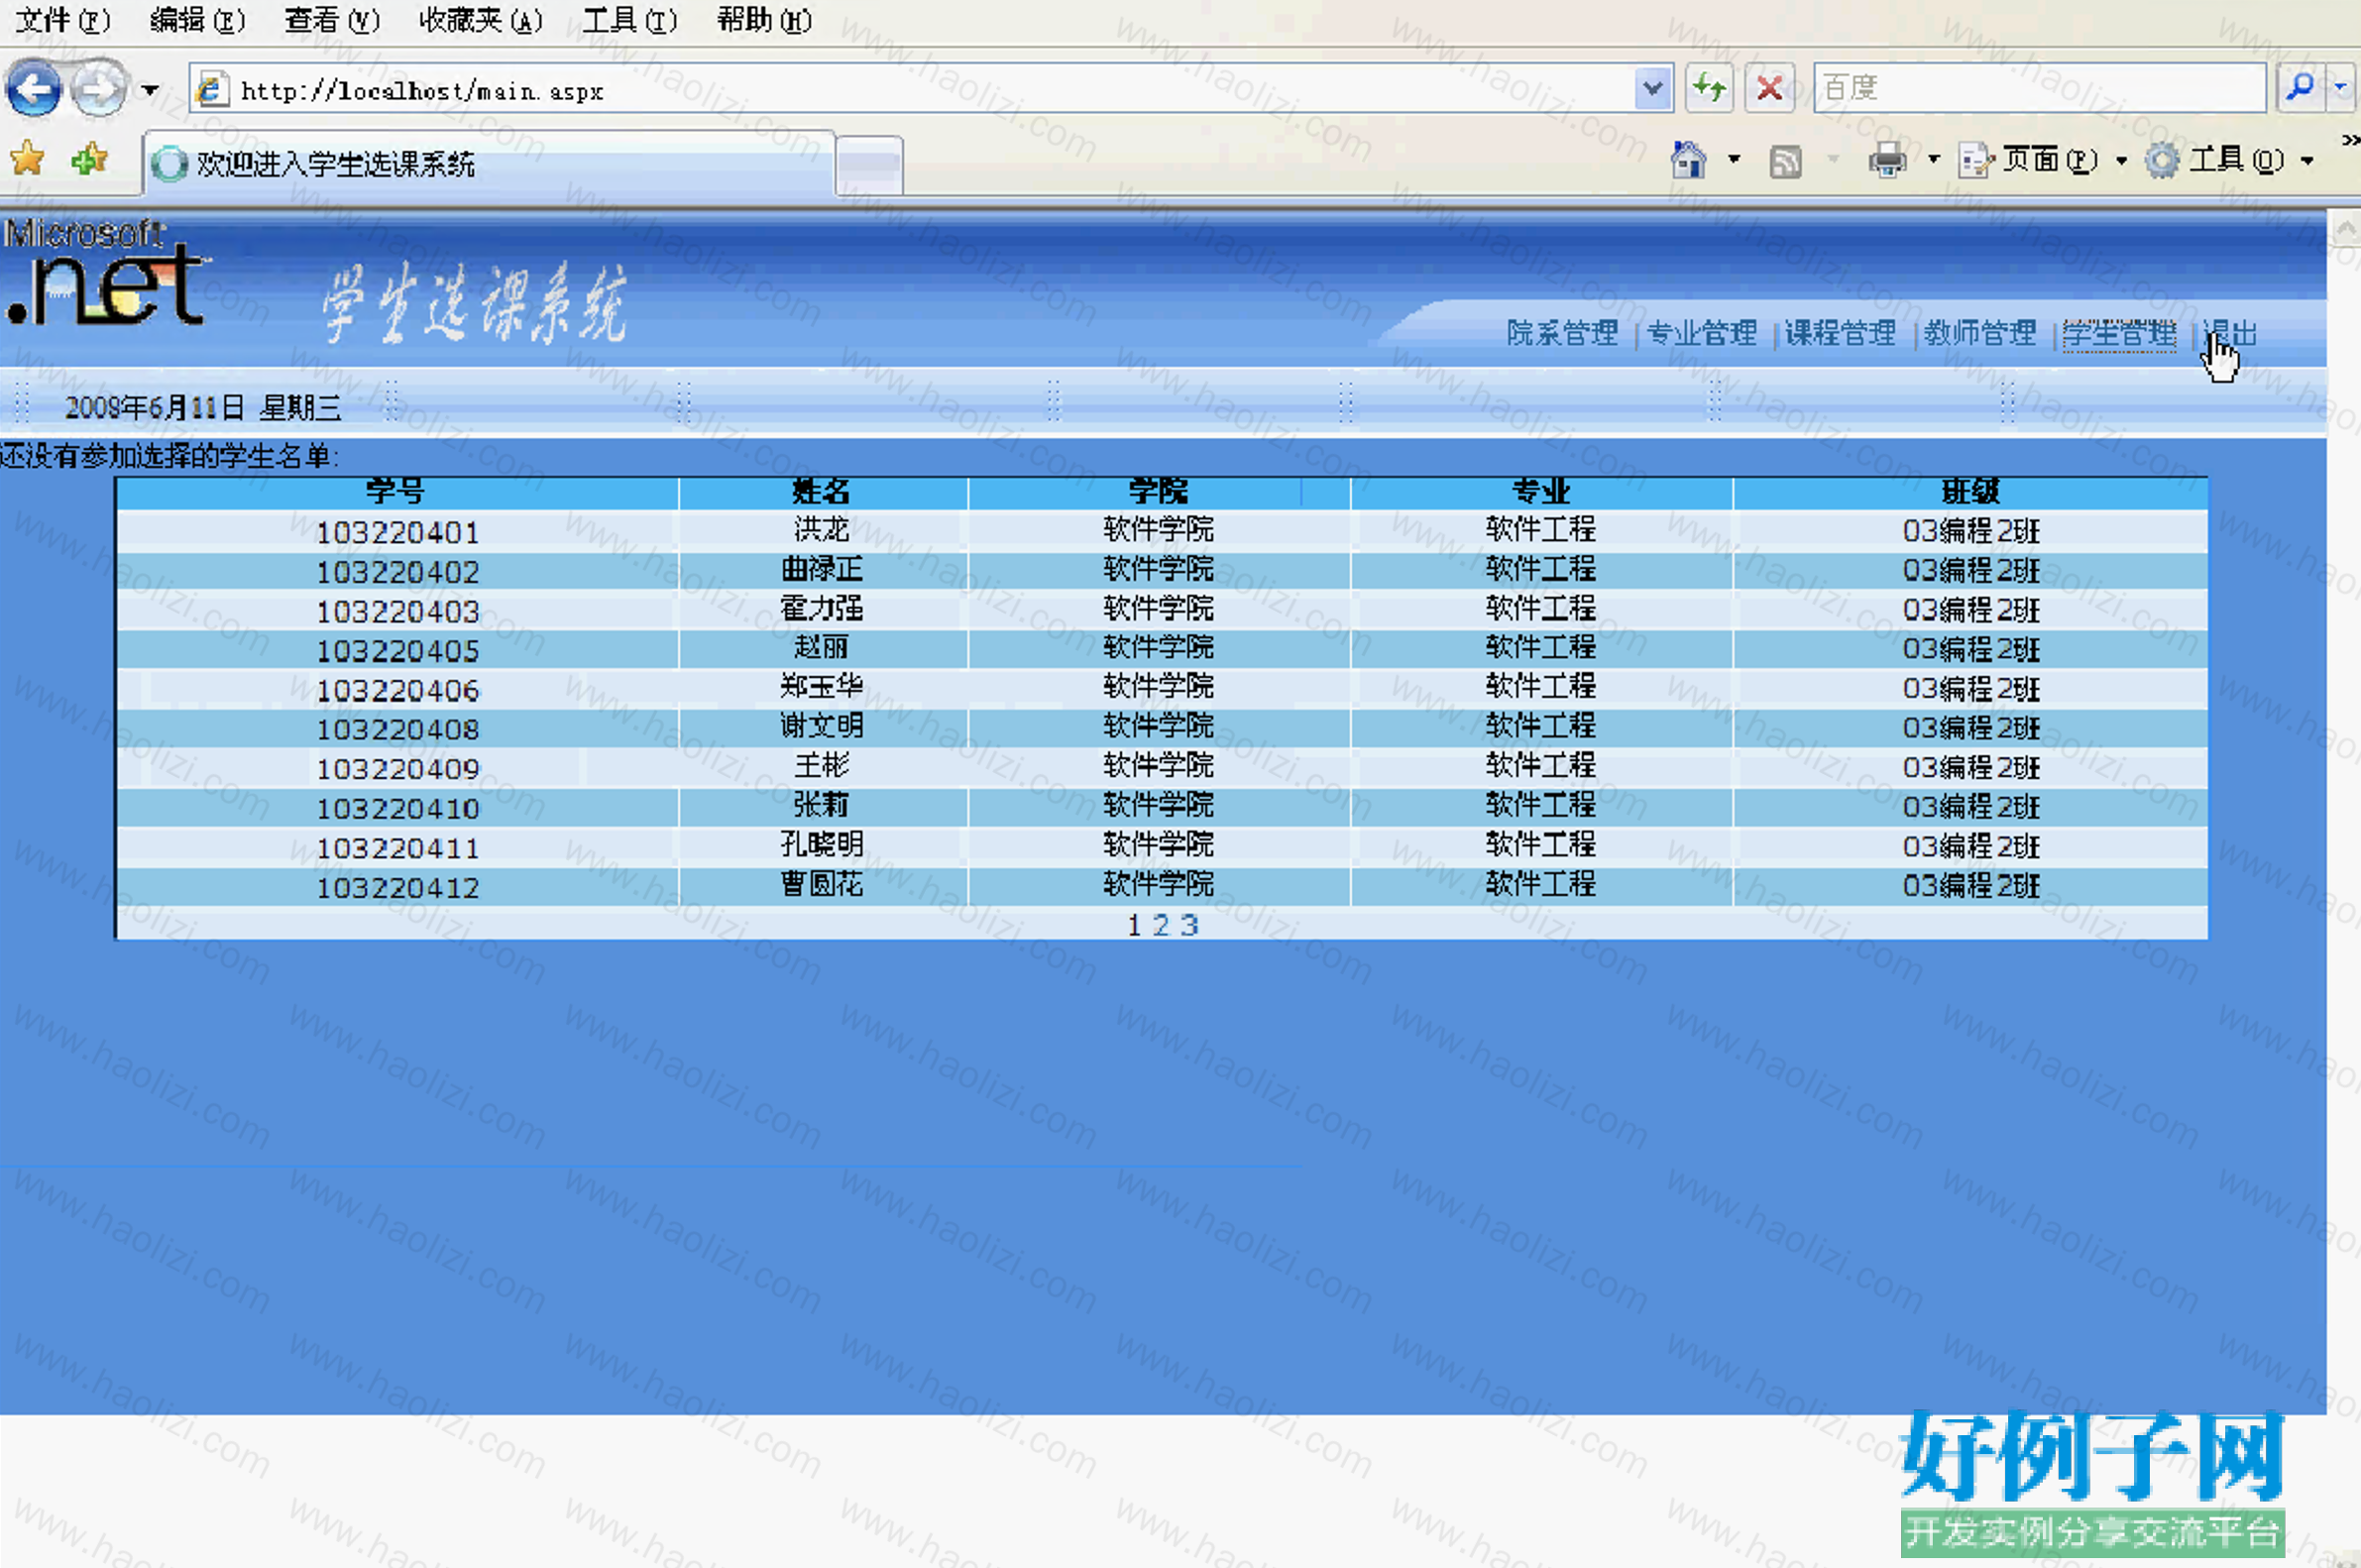
Task: Go to 专业管理 link
Action: click(1701, 333)
